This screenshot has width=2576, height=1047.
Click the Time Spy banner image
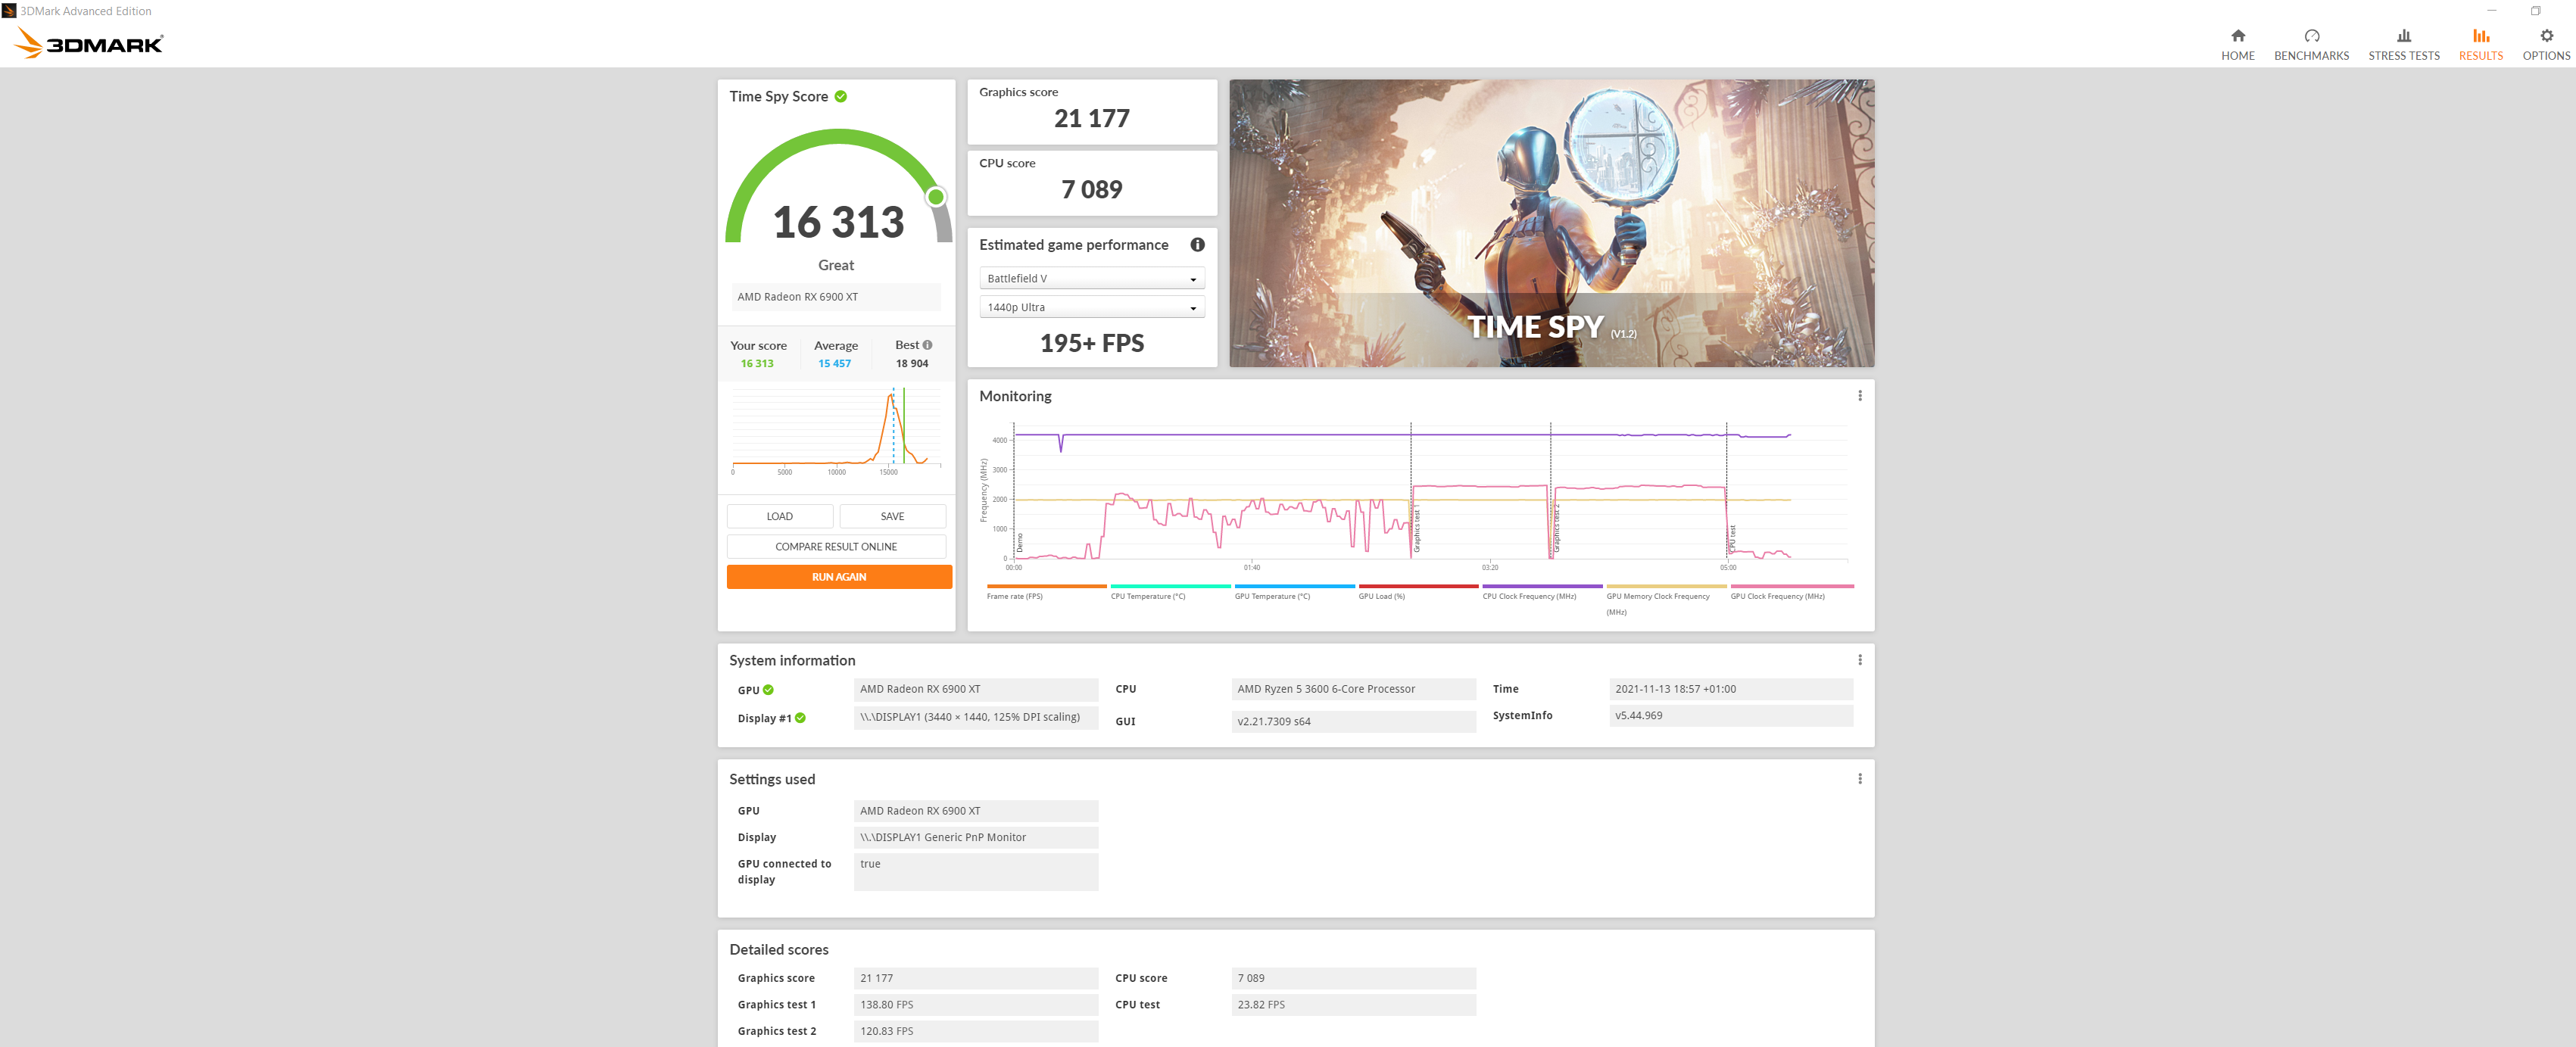[1552, 223]
